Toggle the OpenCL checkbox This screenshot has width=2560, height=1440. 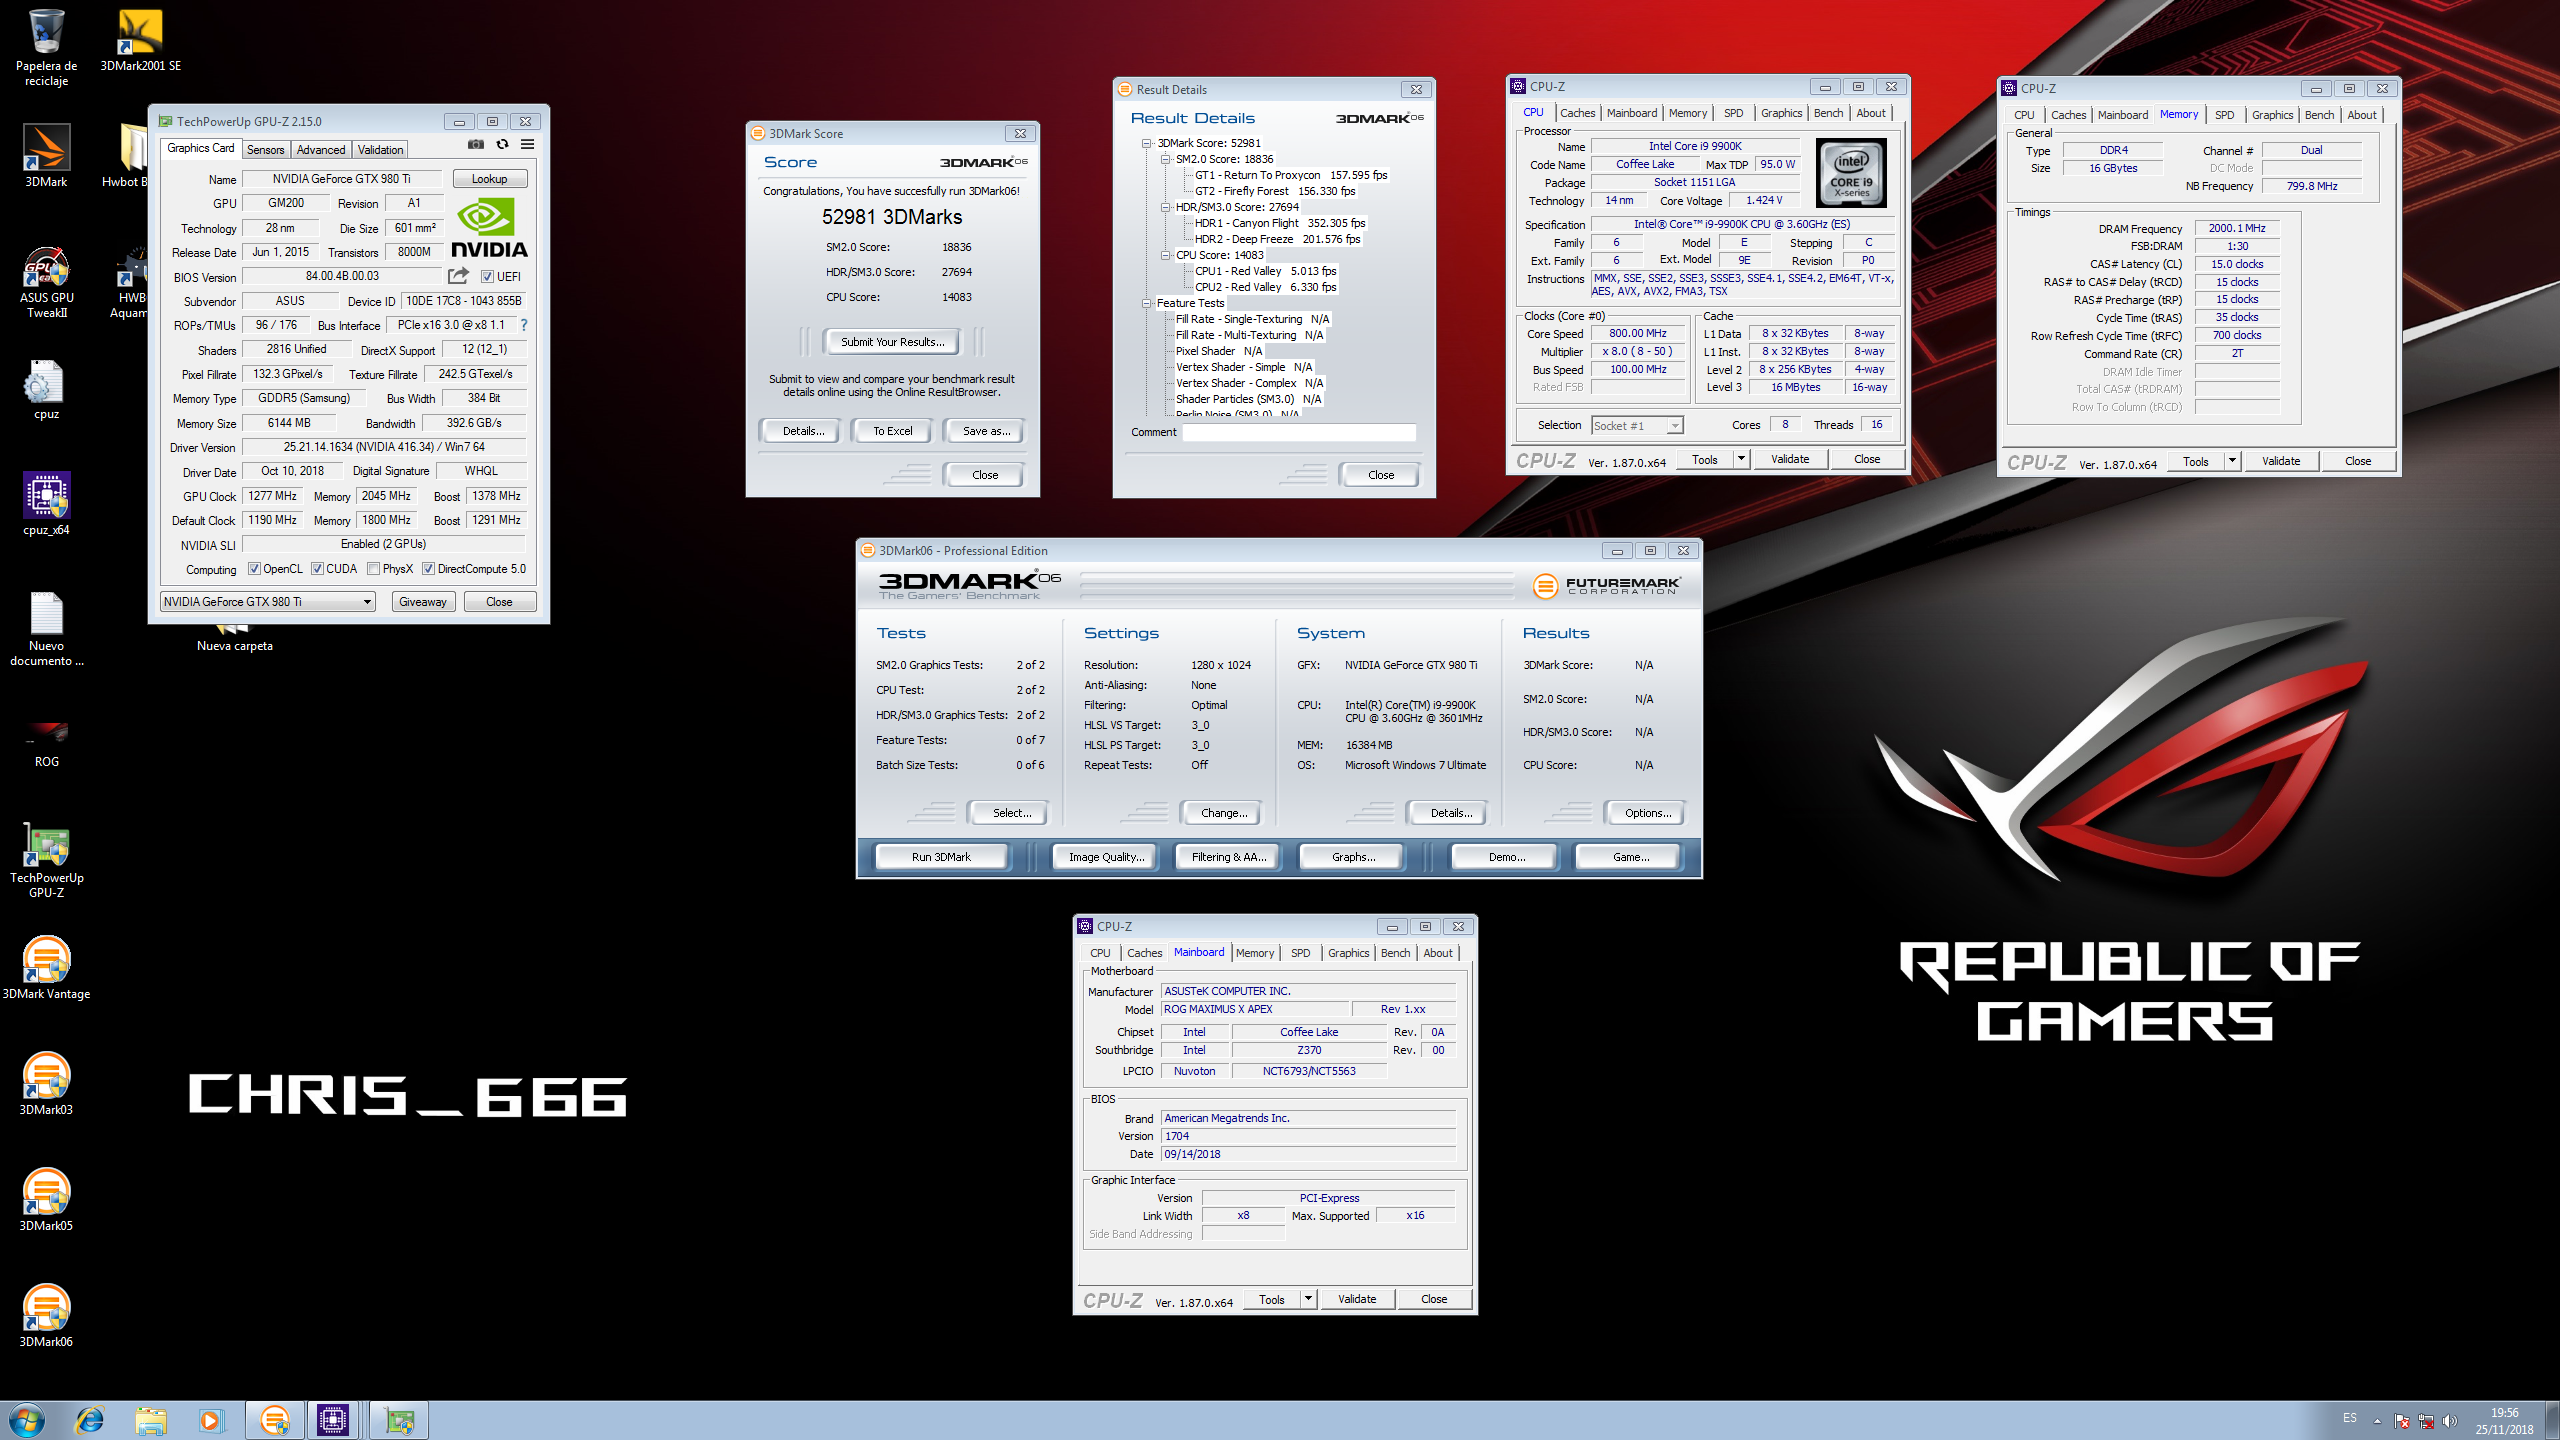255,569
